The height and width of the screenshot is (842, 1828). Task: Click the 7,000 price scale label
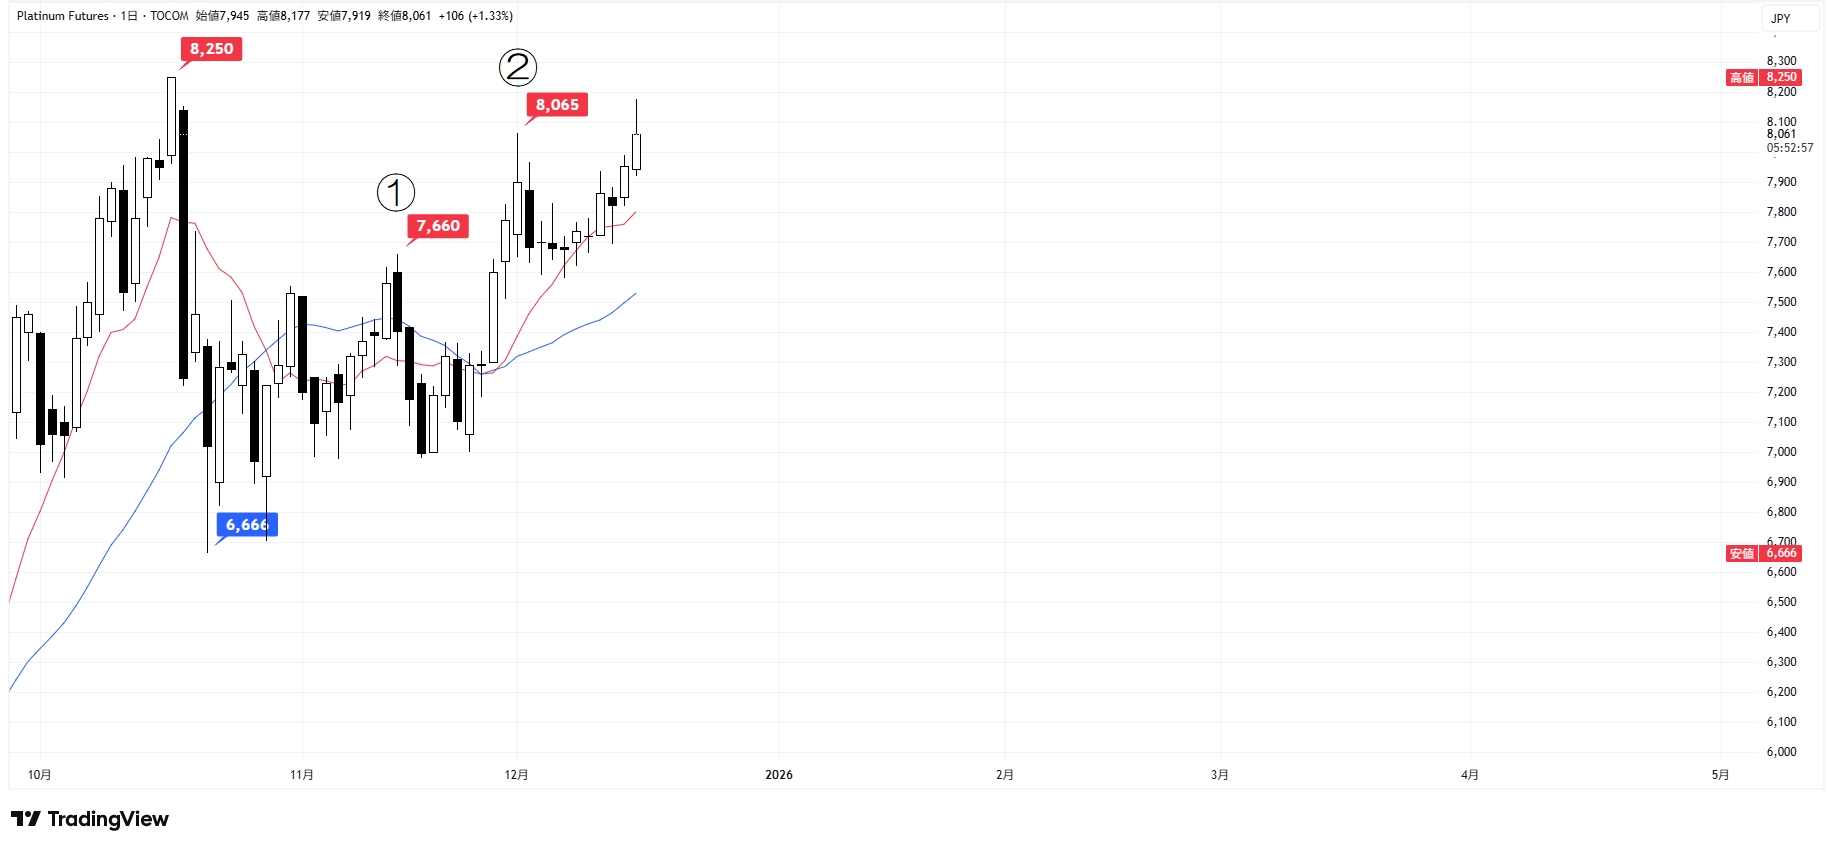click(x=1781, y=452)
